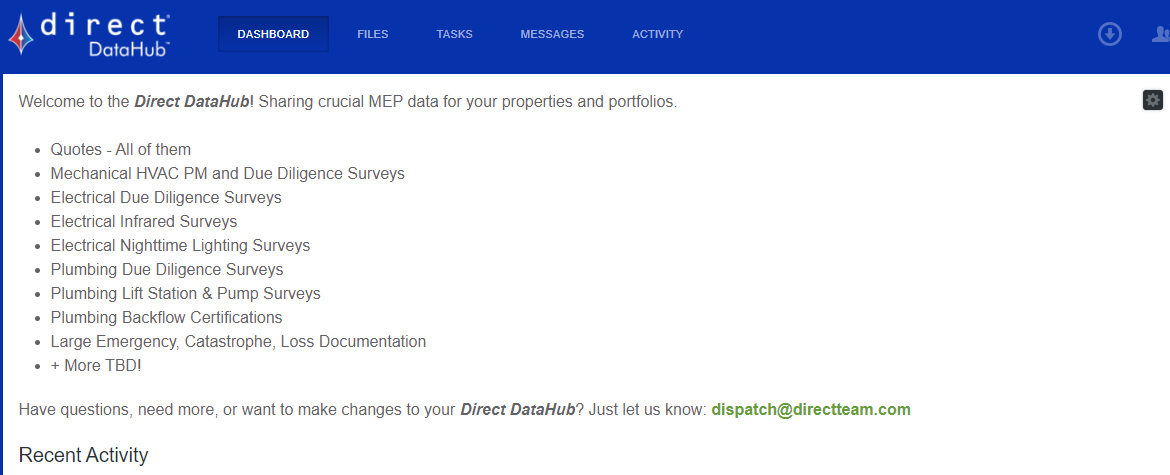The width and height of the screenshot is (1170, 475).
Task: Switch to the Dashboard tab
Action: (273, 34)
